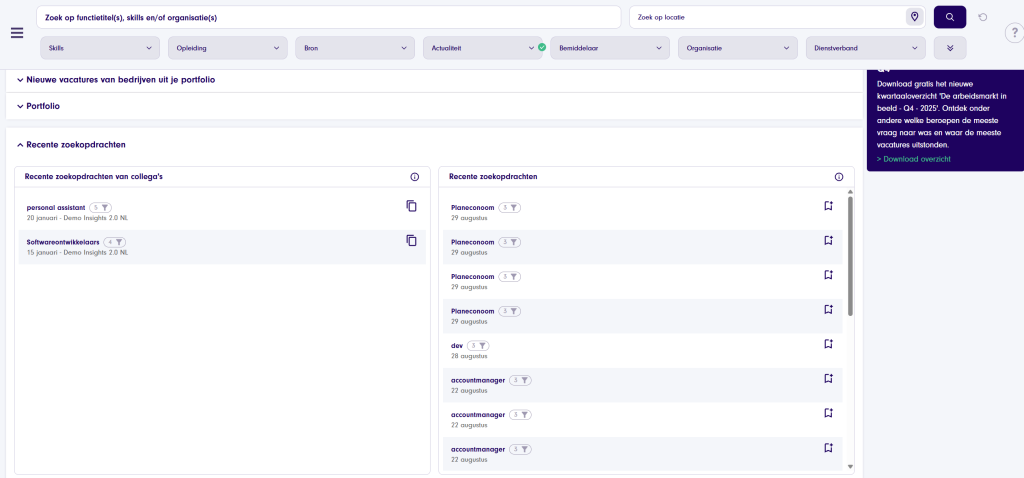This screenshot has height=478, width=1024.
Task: Show info for Recente zoekopdrachten van collega's
Action: (x=415, y=177)
